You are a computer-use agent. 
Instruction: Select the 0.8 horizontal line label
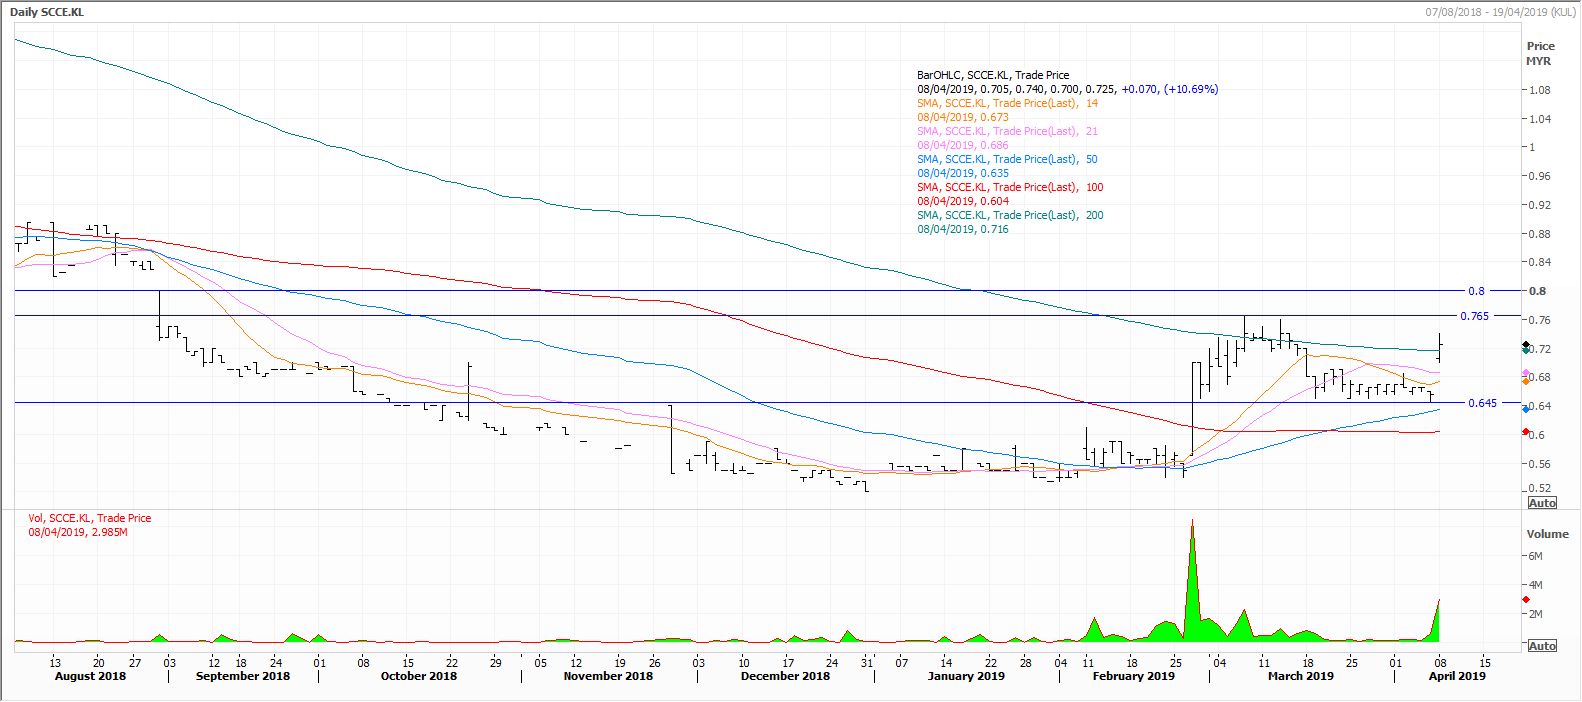(1476, 291)
